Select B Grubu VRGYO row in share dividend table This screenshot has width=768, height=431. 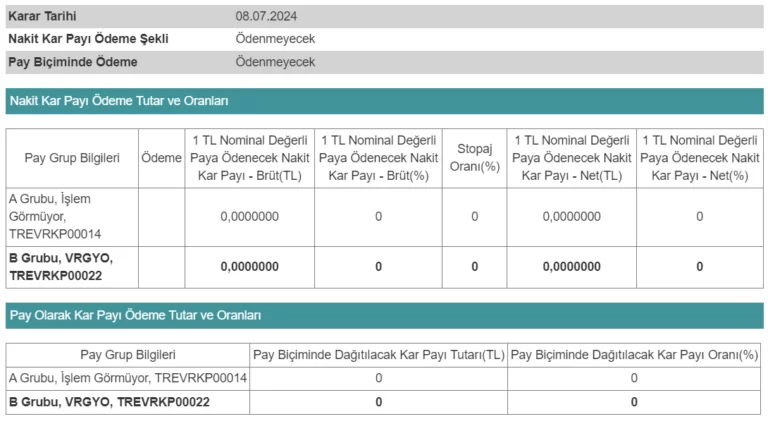[x=109, y=402]
